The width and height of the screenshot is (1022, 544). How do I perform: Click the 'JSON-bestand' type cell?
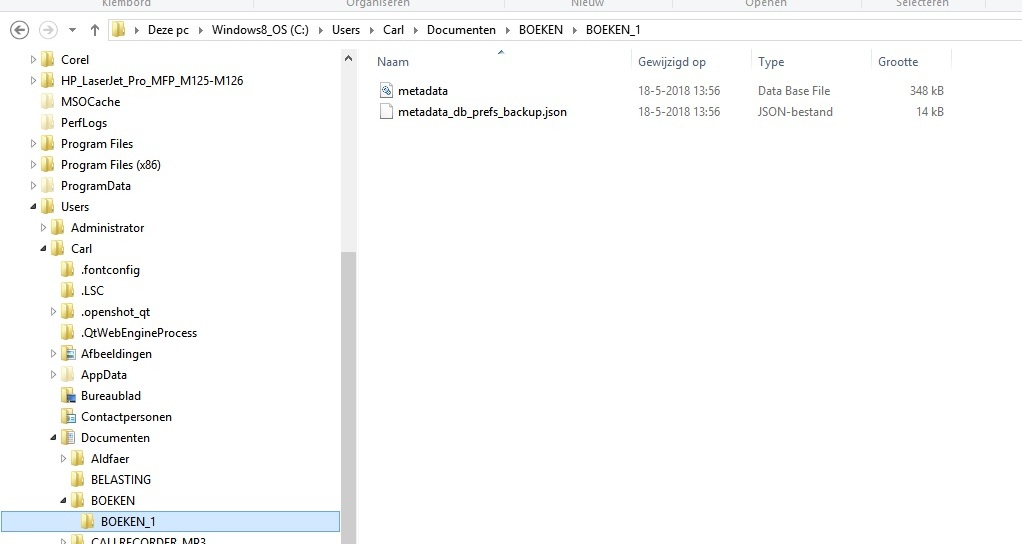tap(795, 112)
